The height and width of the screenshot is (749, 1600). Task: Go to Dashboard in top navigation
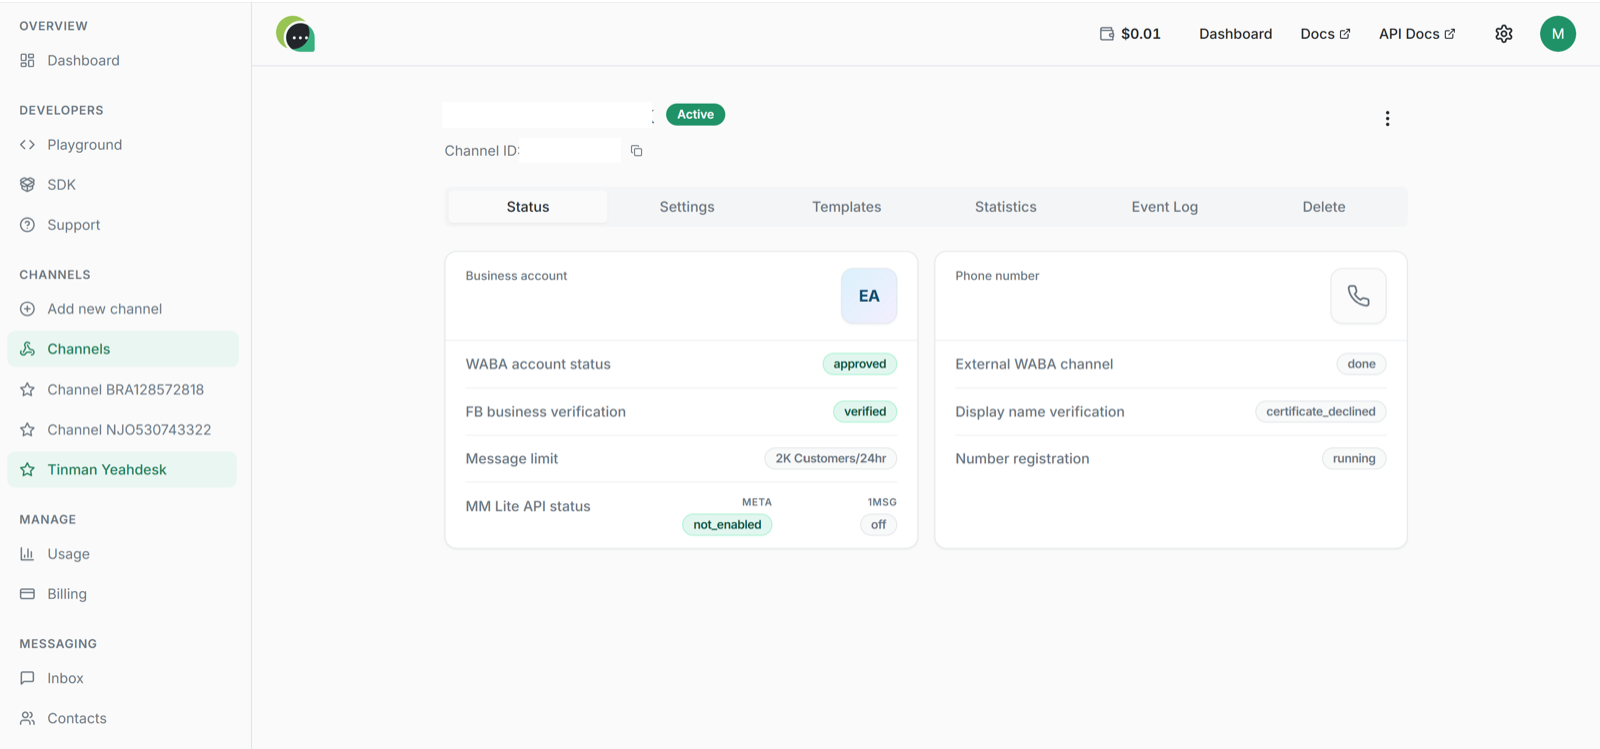[x=1236, y=34]
